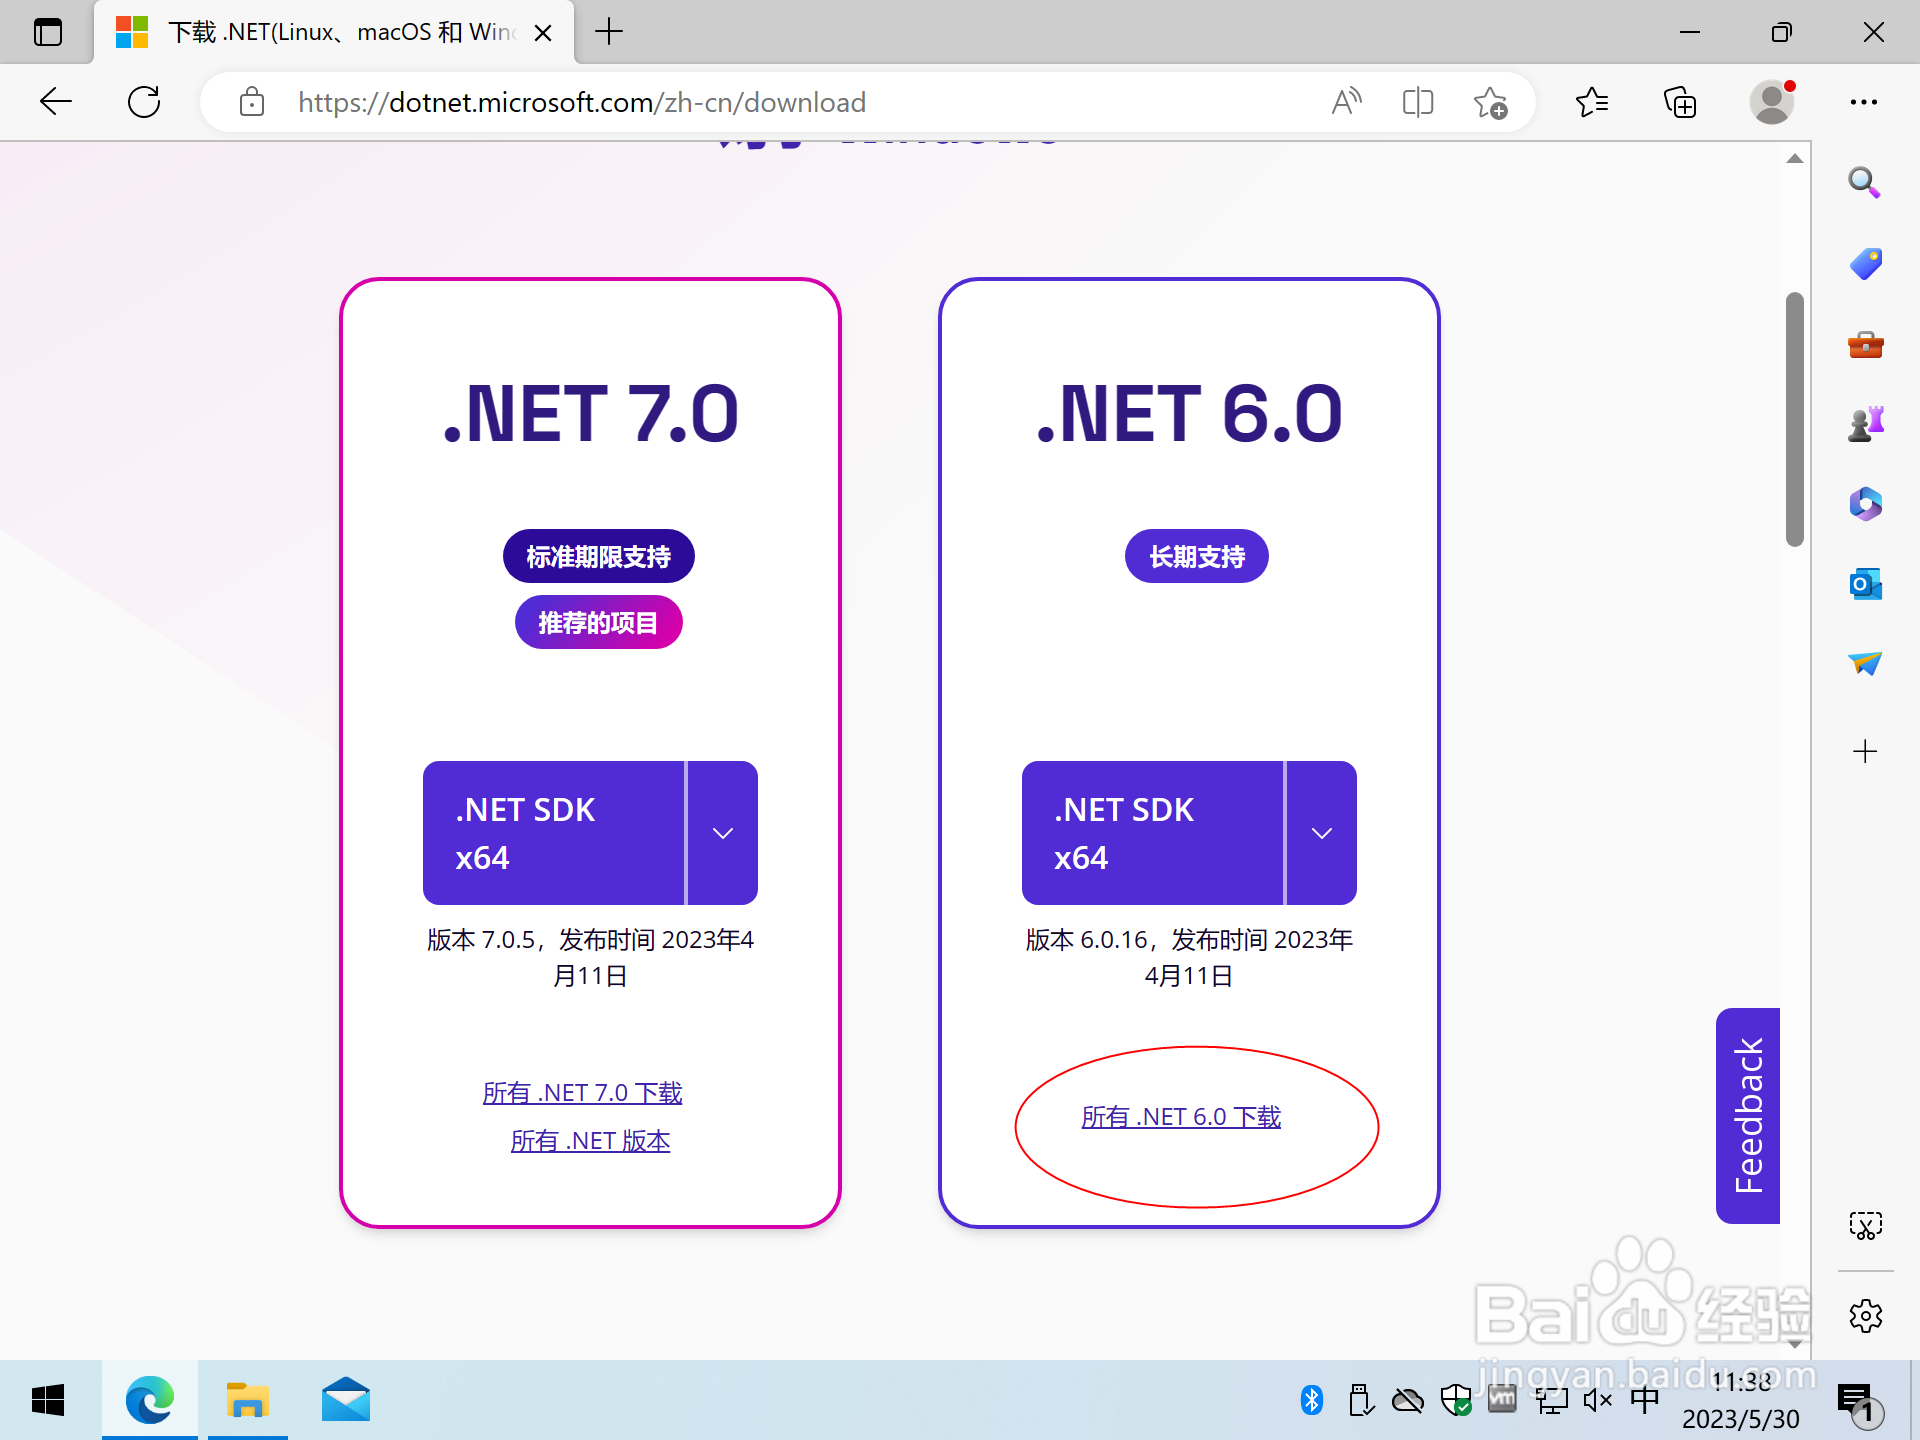
Task: Open 所有 .NET 6.0 下载 link
Action: pos(1181,1117)
